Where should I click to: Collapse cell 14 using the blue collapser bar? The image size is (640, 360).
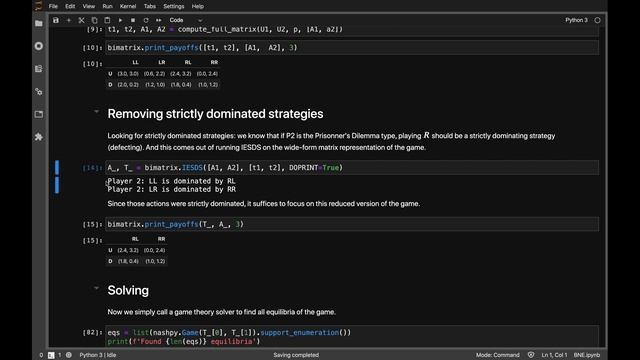tap(57, 167)
